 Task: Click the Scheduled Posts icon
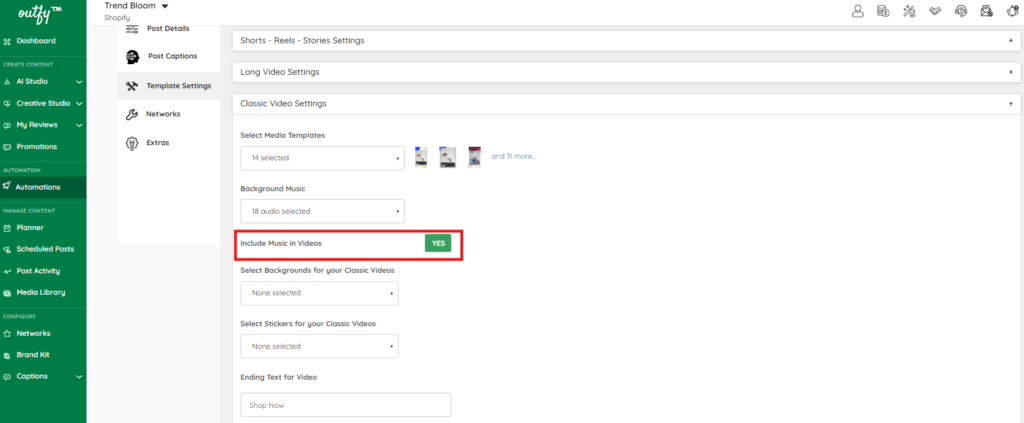point(7,249)
